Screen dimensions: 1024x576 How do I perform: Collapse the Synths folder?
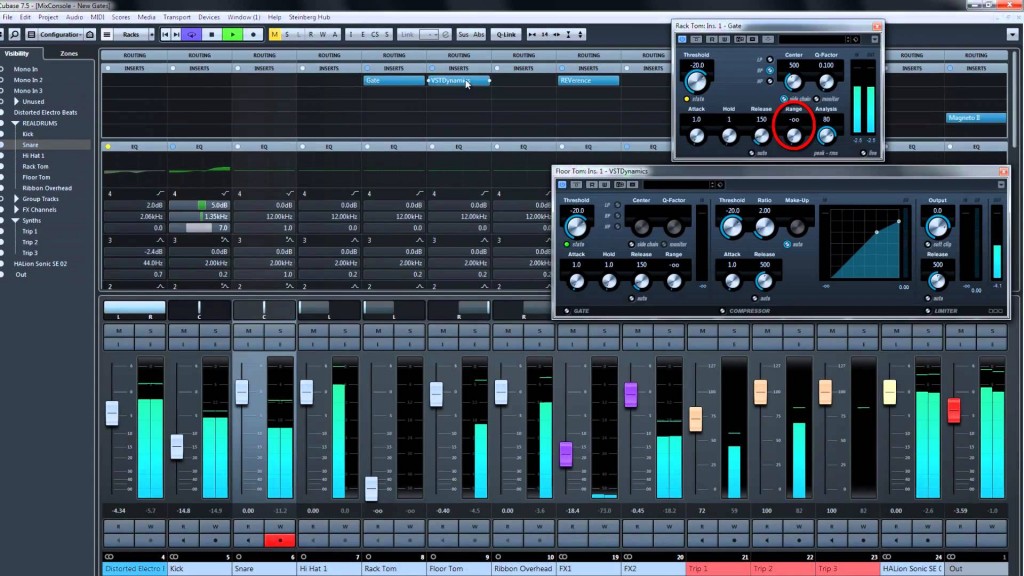(15, 221)
